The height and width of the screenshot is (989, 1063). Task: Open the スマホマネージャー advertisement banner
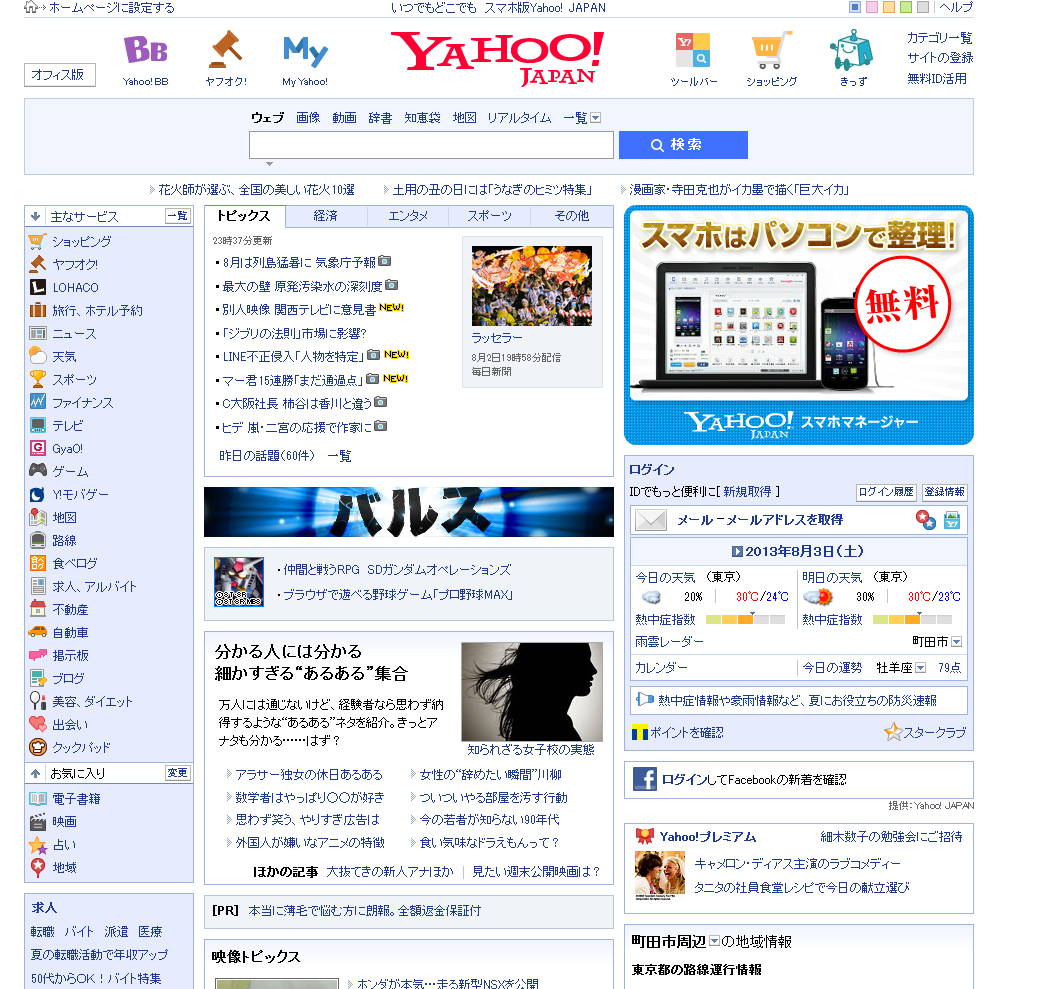[799, 325]
